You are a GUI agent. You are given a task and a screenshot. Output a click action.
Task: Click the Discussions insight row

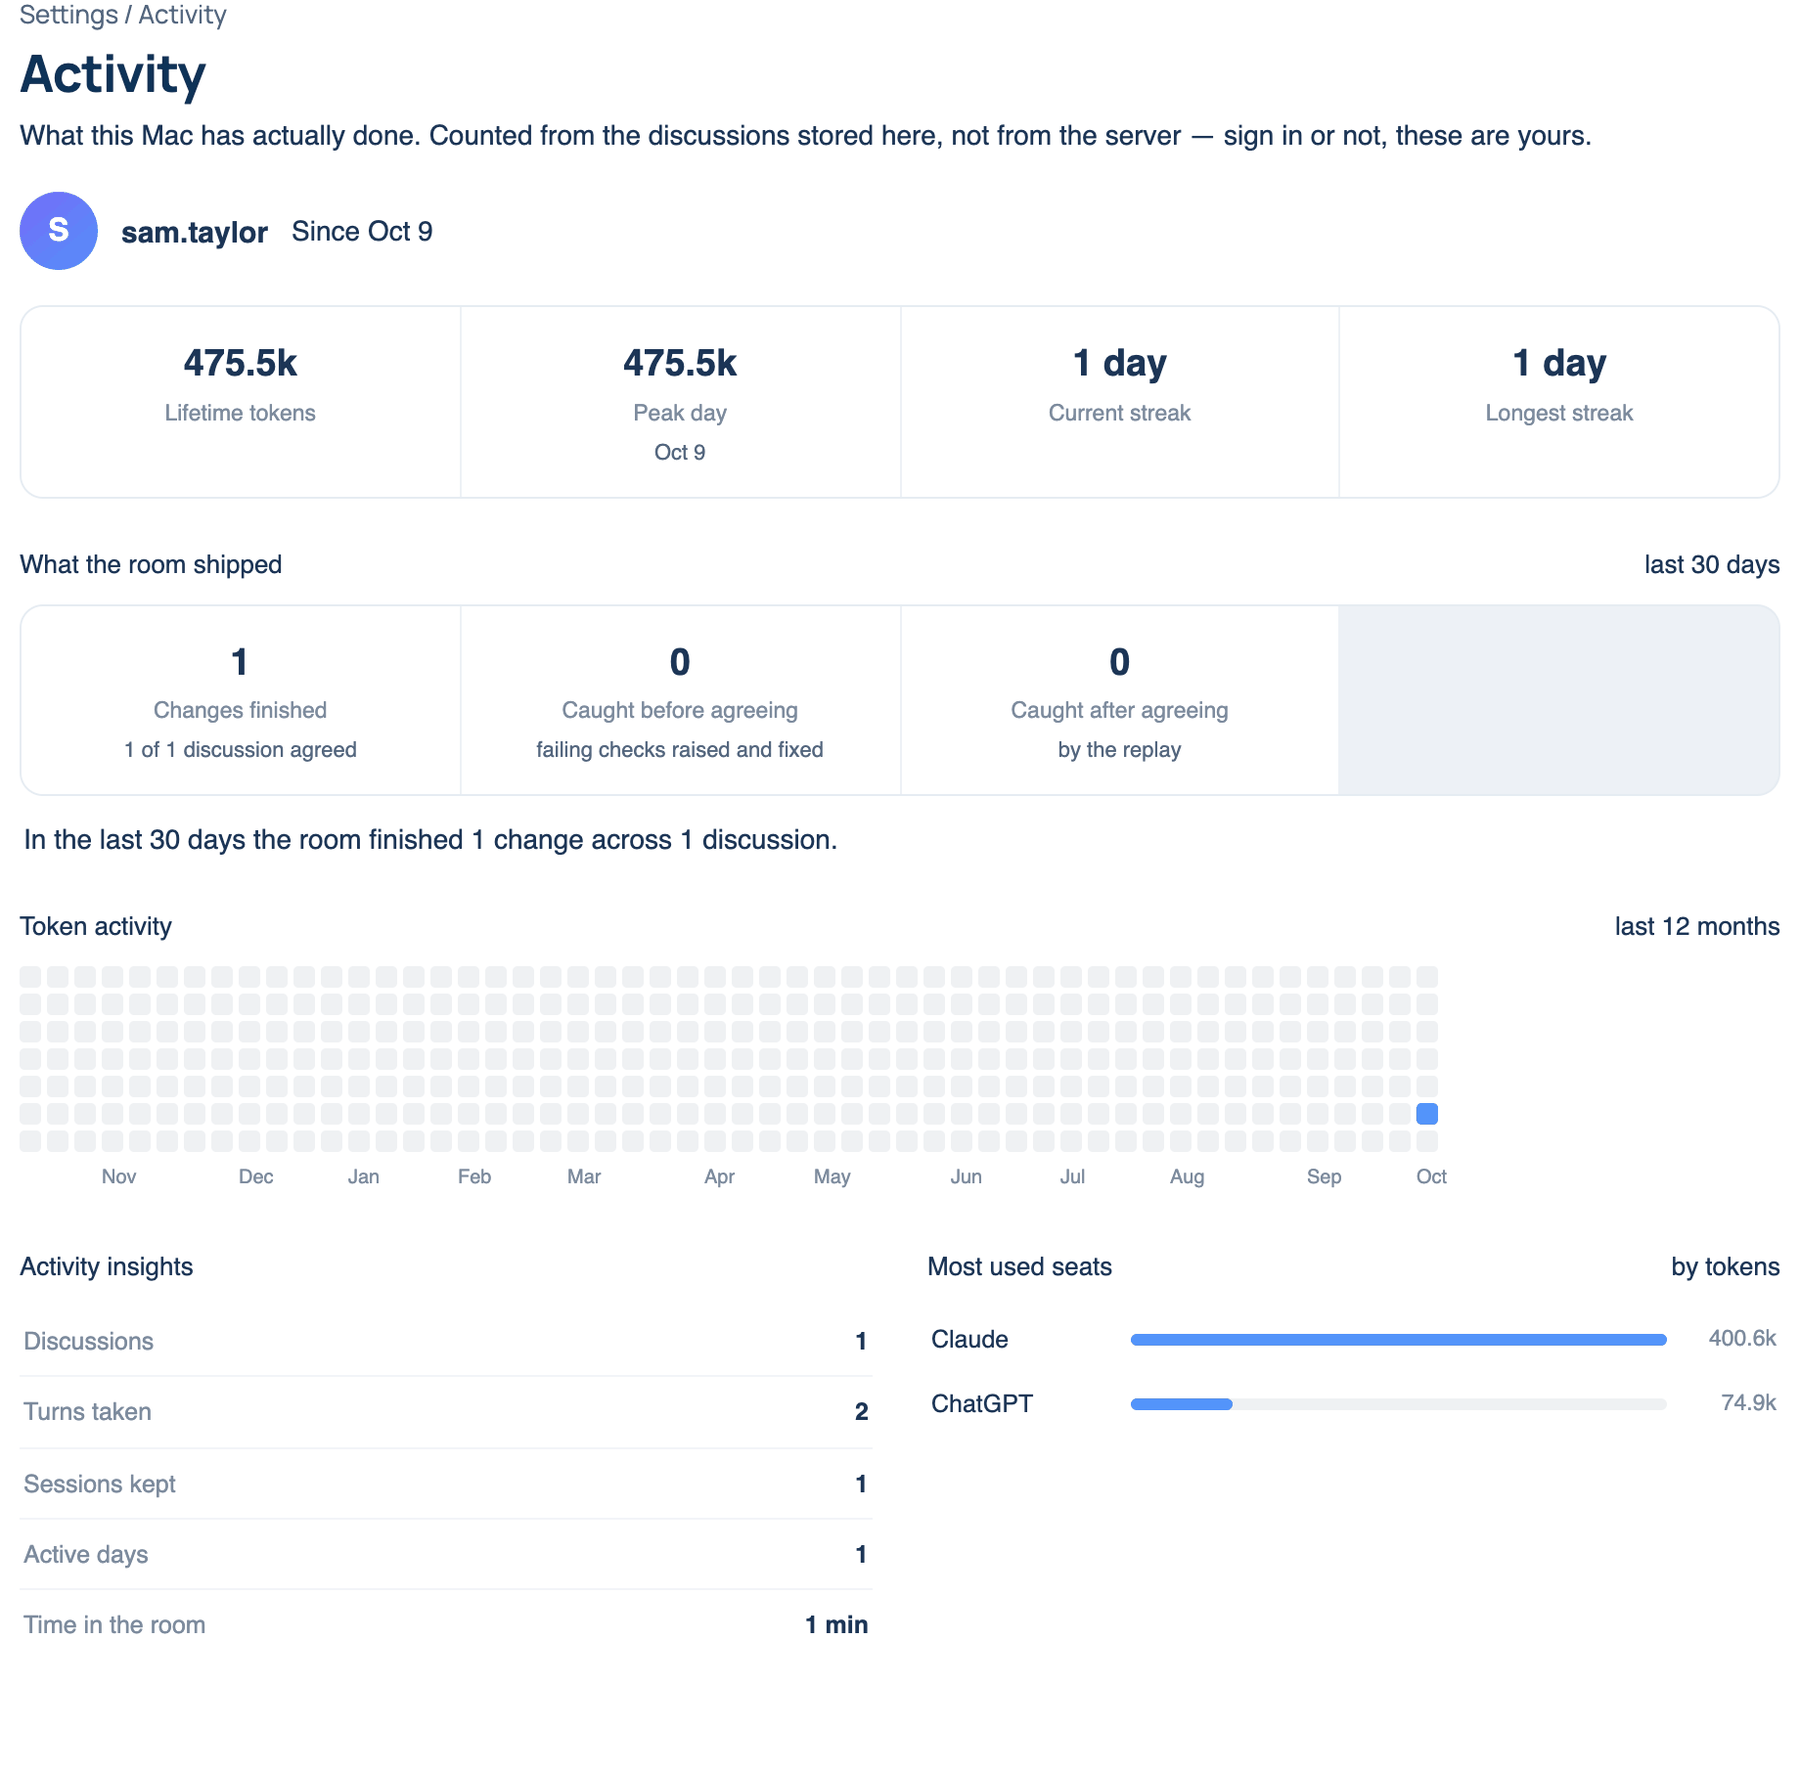[x=445, y=1341]
